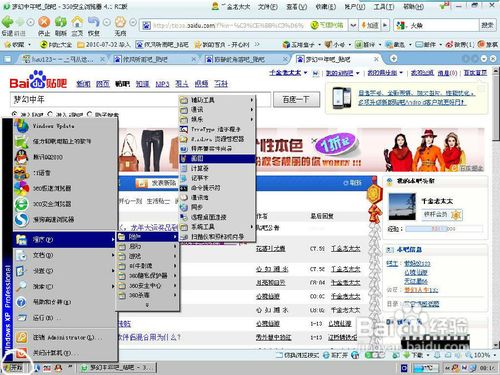The image size is (500, 375).
Task: Expand the 设置(S) submenu in Start menu
Action: pyautogui.click(x=65, y=271)
